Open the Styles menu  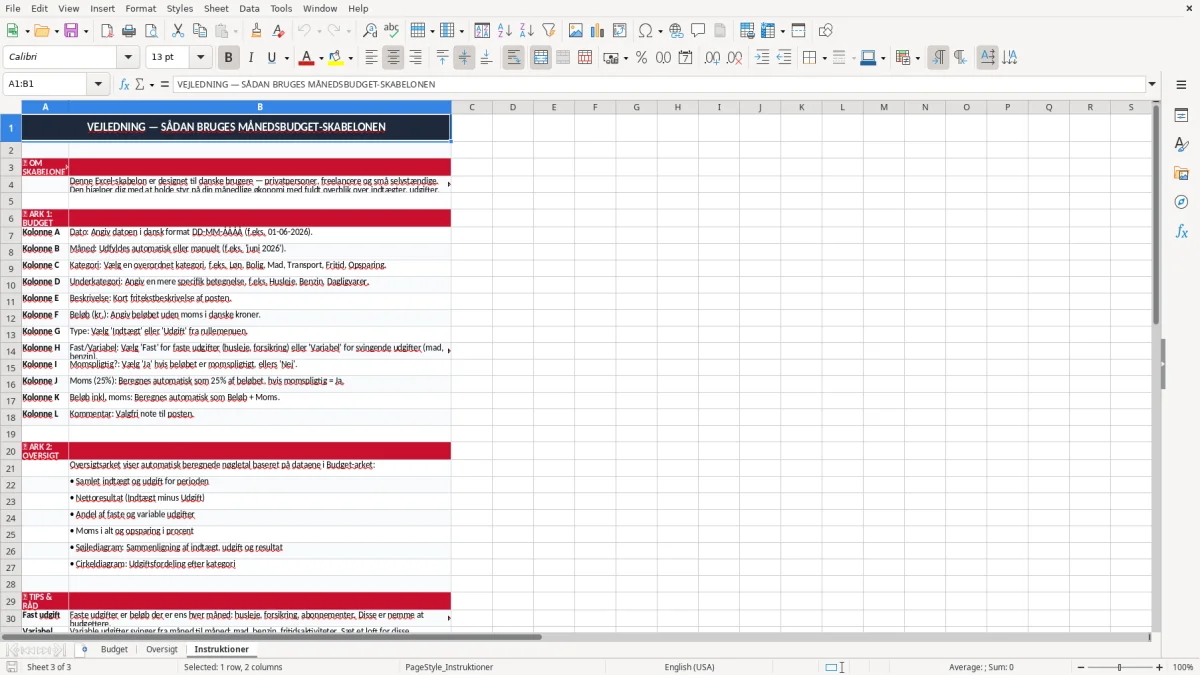(181, 8)
